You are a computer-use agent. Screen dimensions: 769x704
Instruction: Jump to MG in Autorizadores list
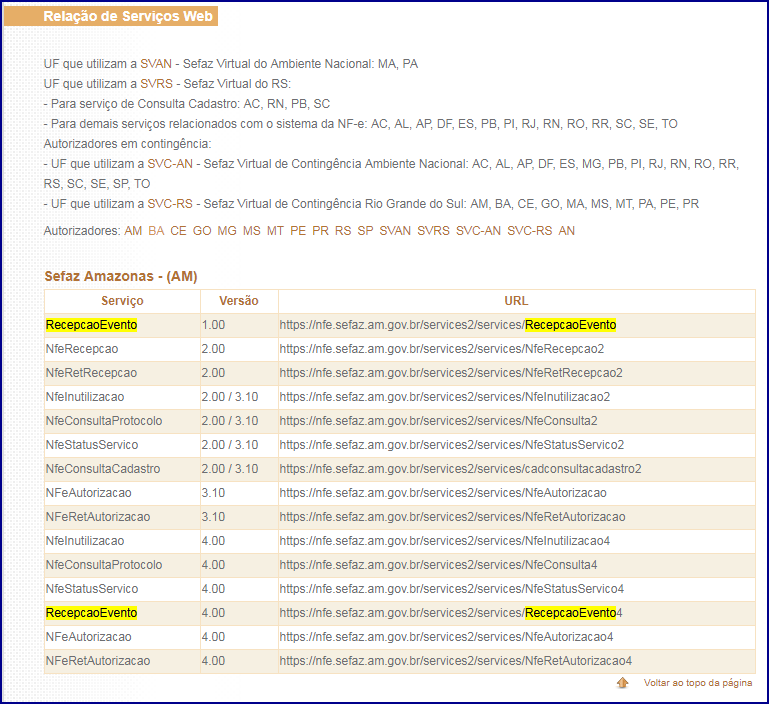[227, 231]
